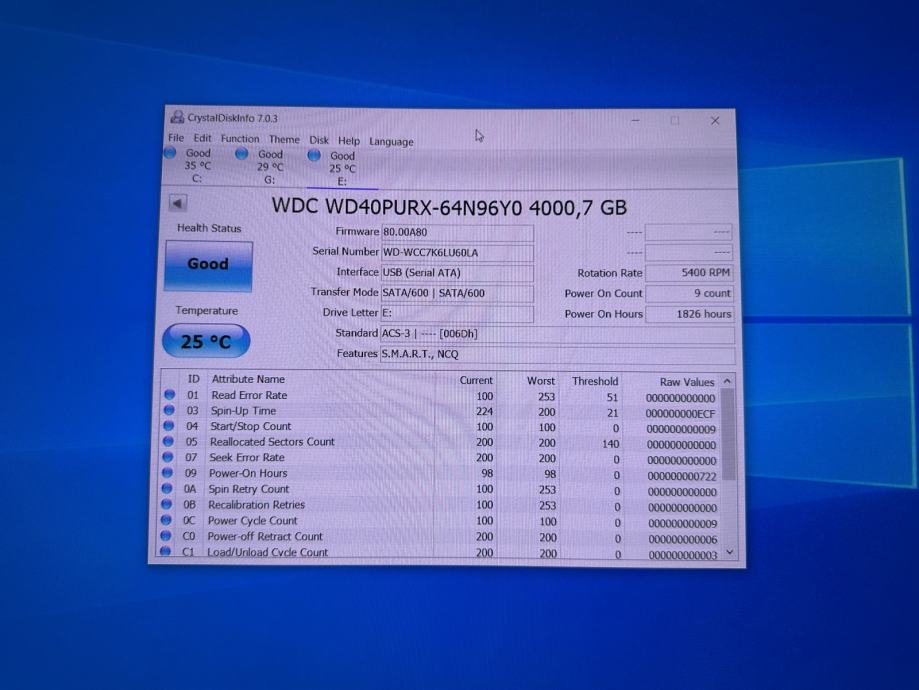Minimize the CrystalDiskInfo window
Viewport: 919px width, 690px height.
[635, 120]
